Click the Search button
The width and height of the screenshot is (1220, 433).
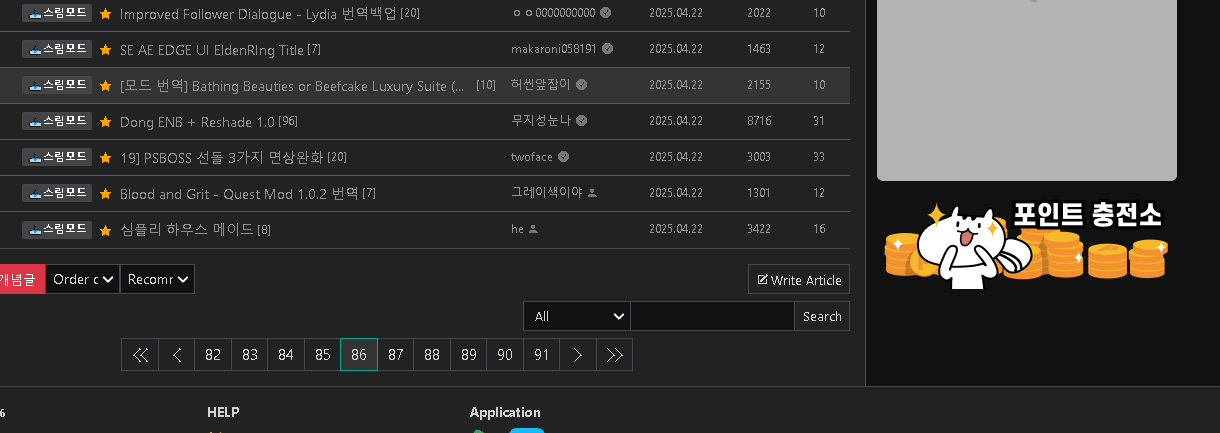point(822,316)
